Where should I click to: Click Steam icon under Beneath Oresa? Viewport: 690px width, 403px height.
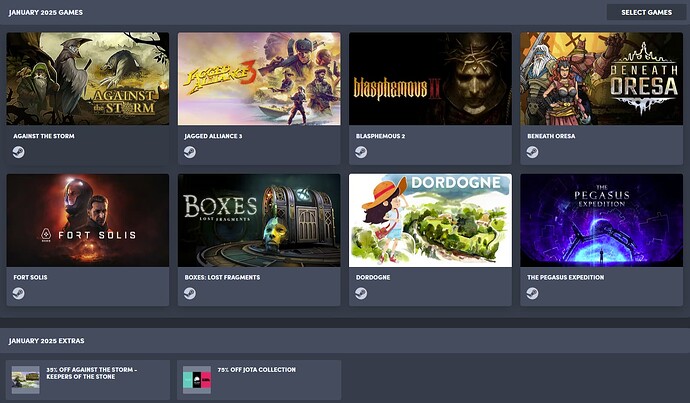click(532, 152)
